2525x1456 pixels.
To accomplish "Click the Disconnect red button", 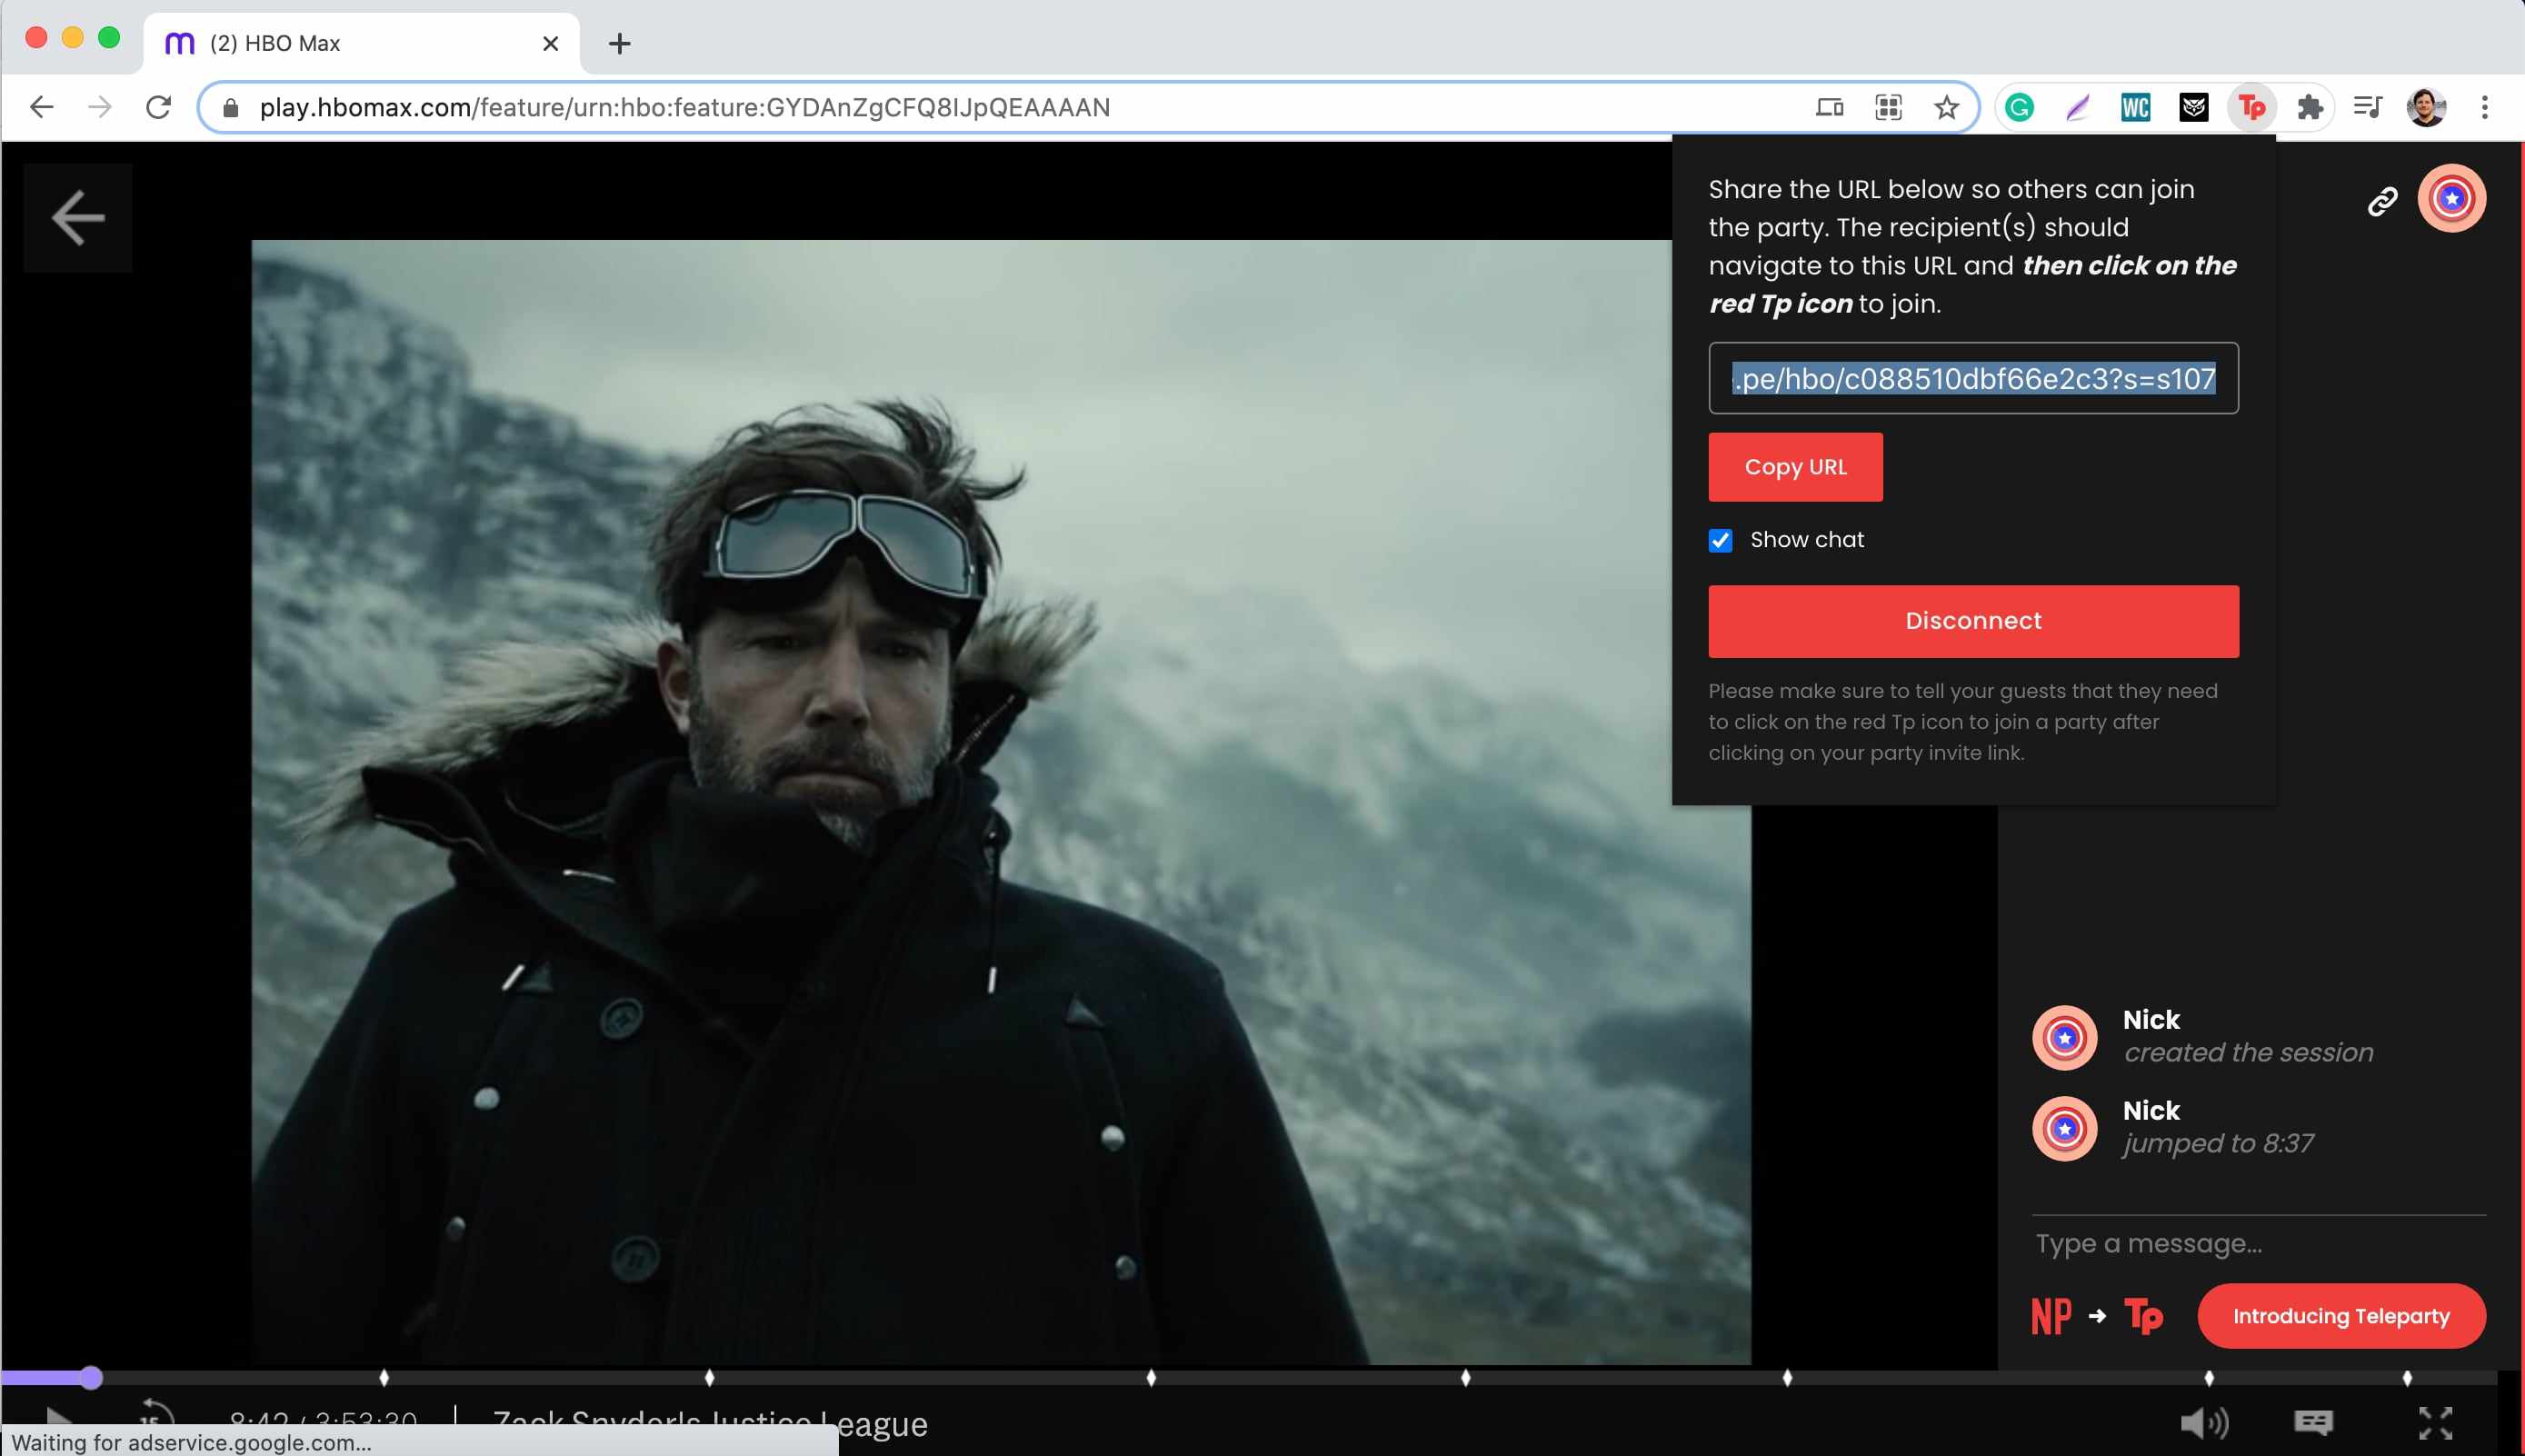I will click(x=1973, y=621).
